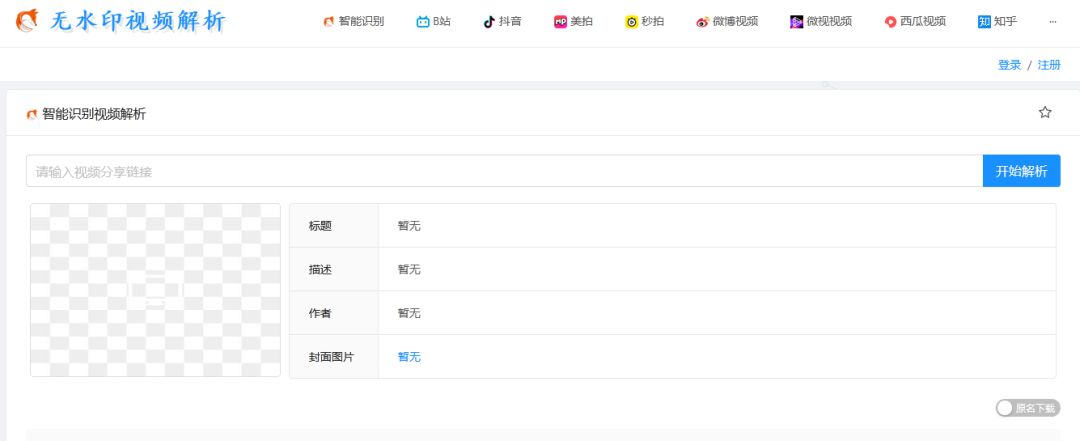This screenshot has width=1080, height=441.
Task: Click the 智能识别视频解析 panel heading
Action: [94, 114]
